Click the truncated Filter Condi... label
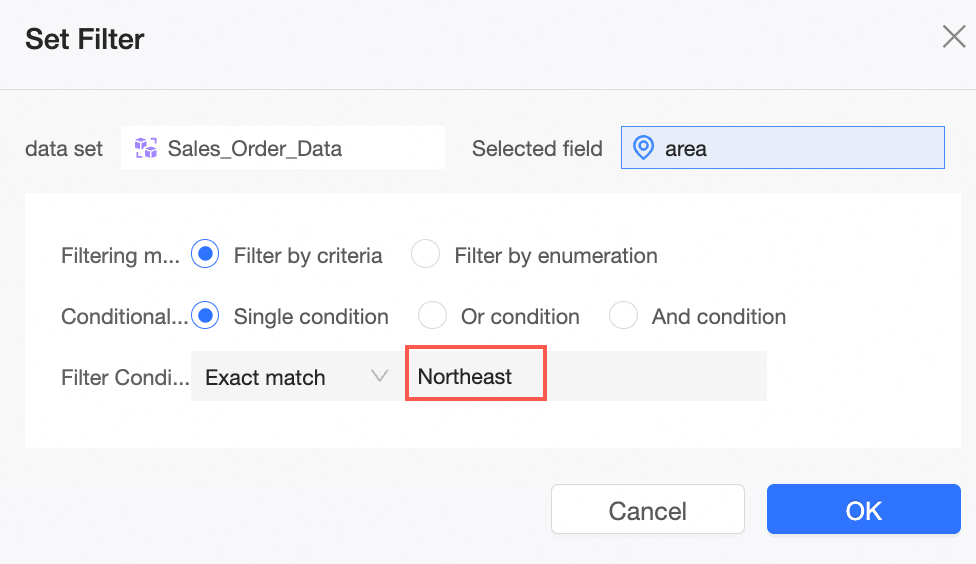The width and height of the screenshot is (976, 564). [x=124, y=377]
